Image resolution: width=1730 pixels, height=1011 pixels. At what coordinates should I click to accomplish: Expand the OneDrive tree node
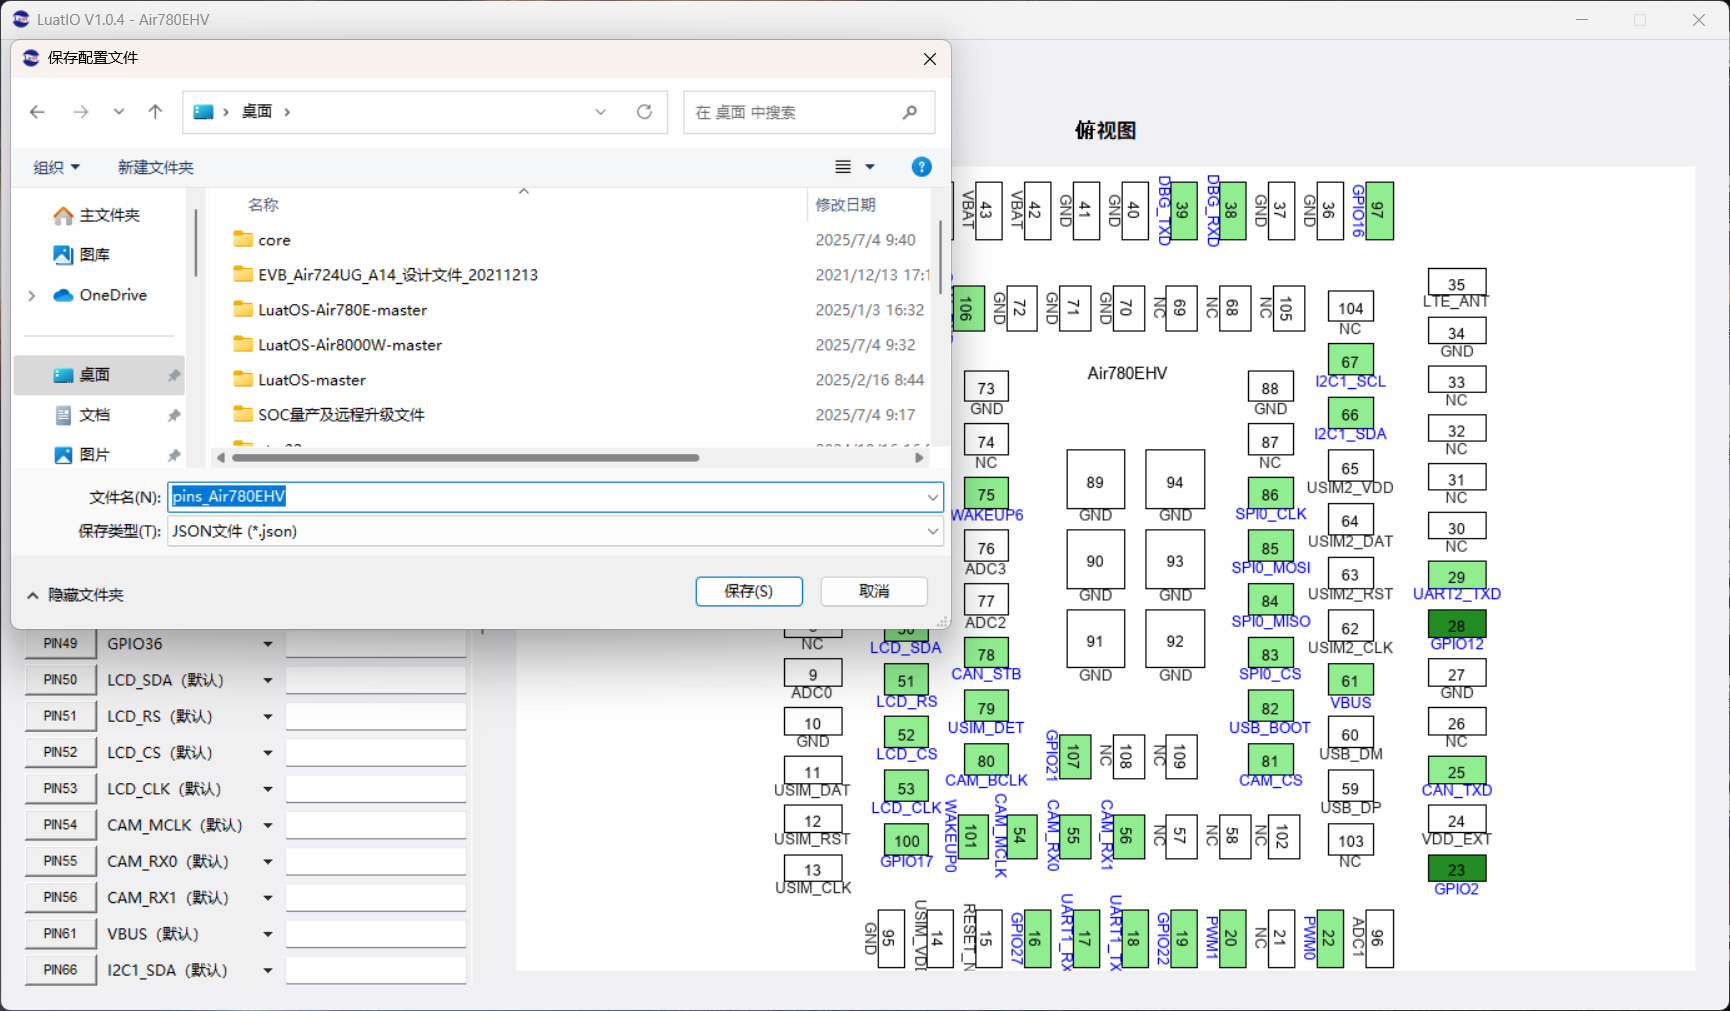tap(32, 295)
